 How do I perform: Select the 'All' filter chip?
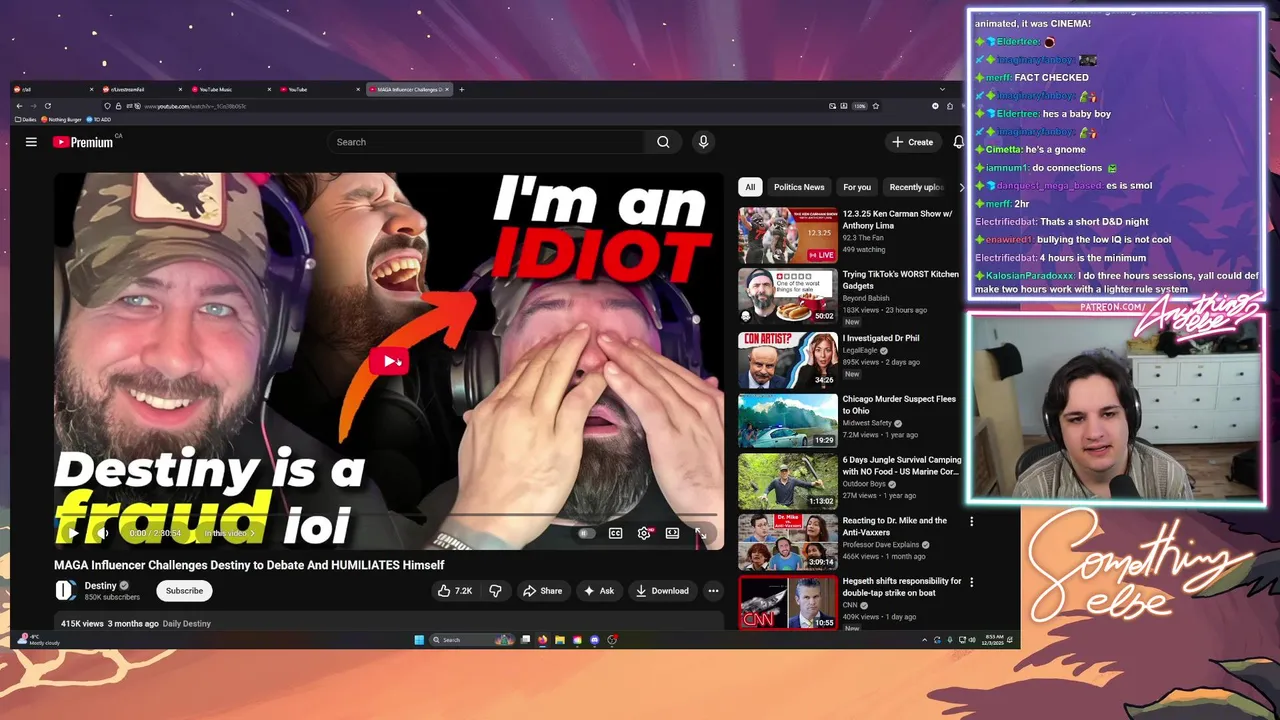pyautogui.click(x=750, y=187)
